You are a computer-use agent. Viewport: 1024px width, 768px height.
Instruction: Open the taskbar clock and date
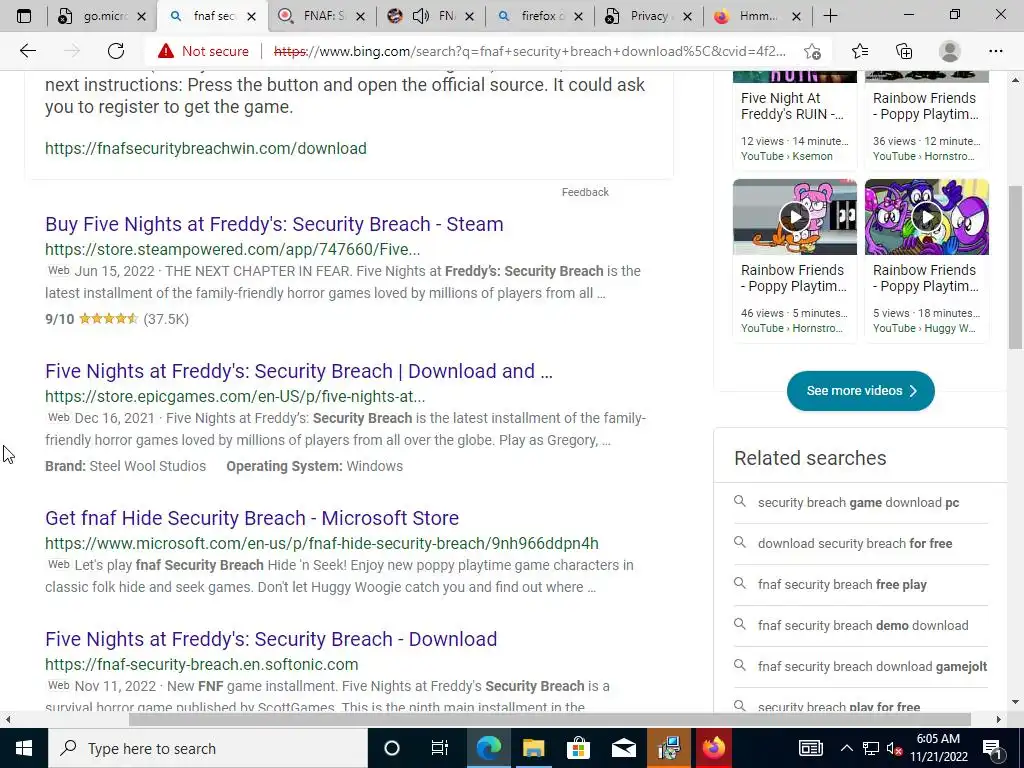coord(938,748)
